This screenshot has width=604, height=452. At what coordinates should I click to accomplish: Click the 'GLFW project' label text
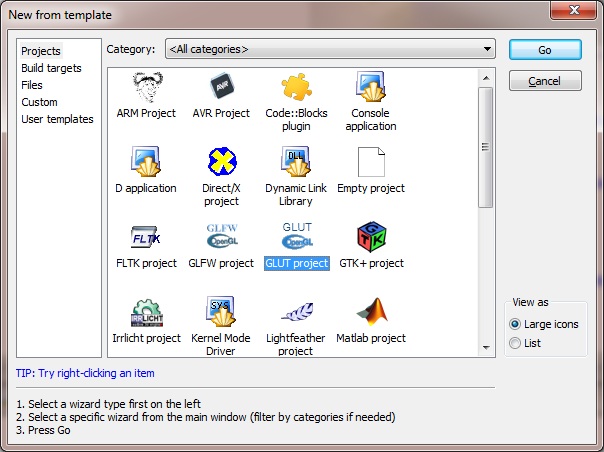(x=221, y=263)
